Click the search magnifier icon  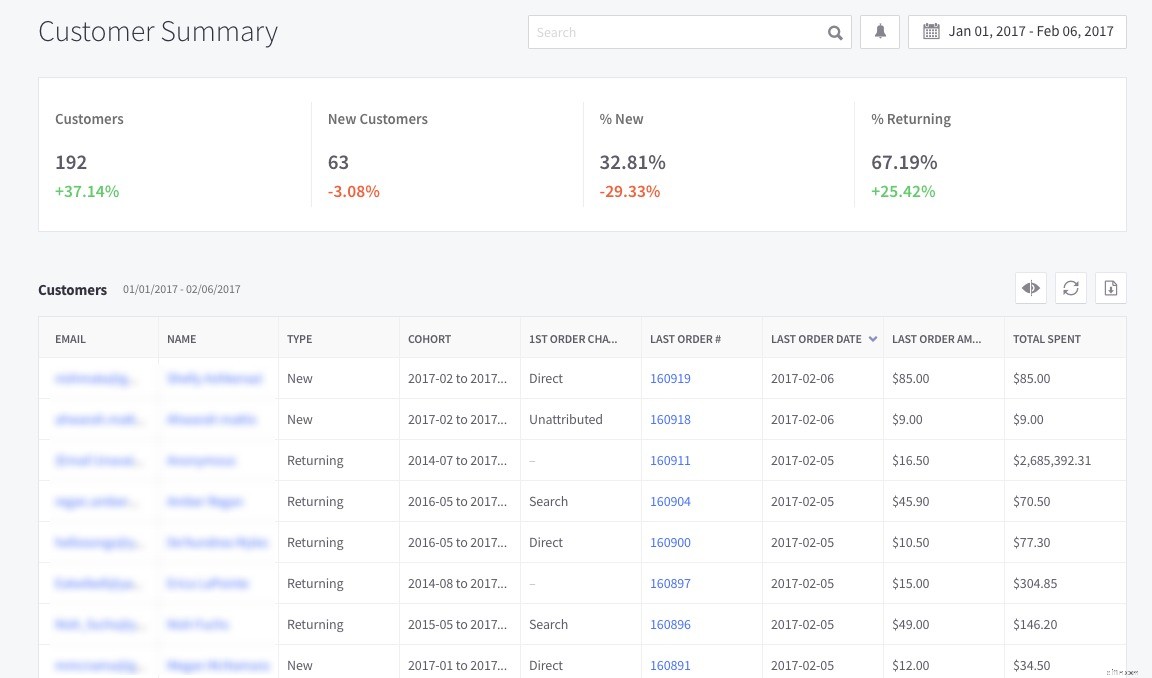[834, 32]
